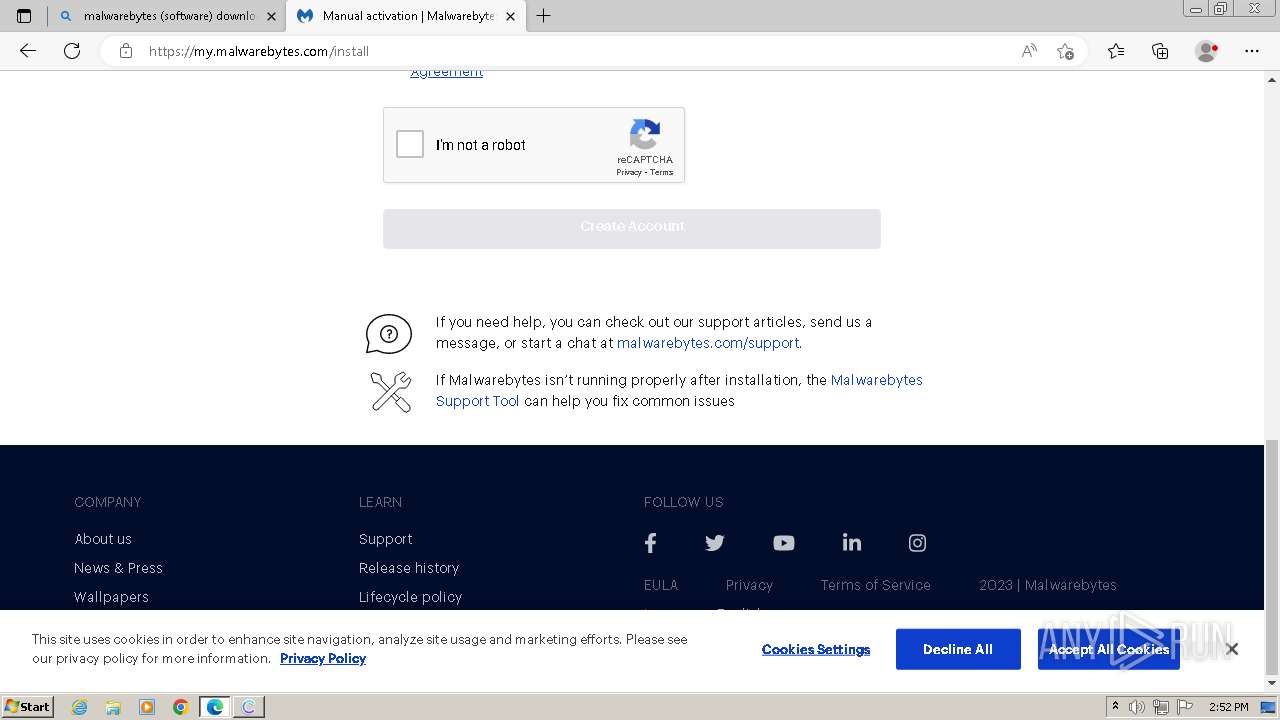
Task: Open News & Press footer link
Action: 118,568
